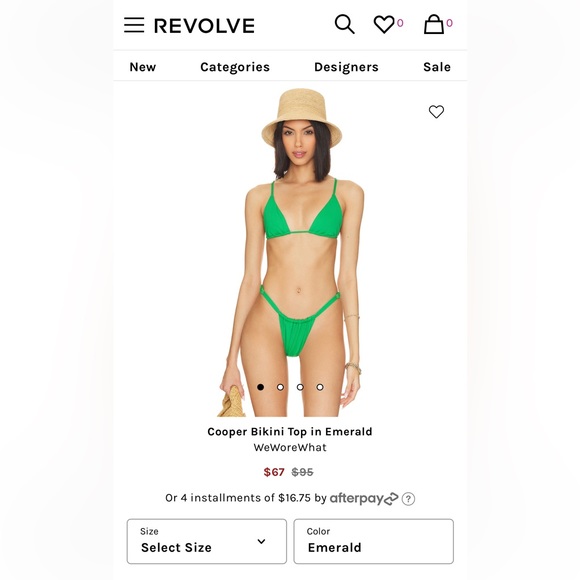Open the Categories tab

(235, 67)
